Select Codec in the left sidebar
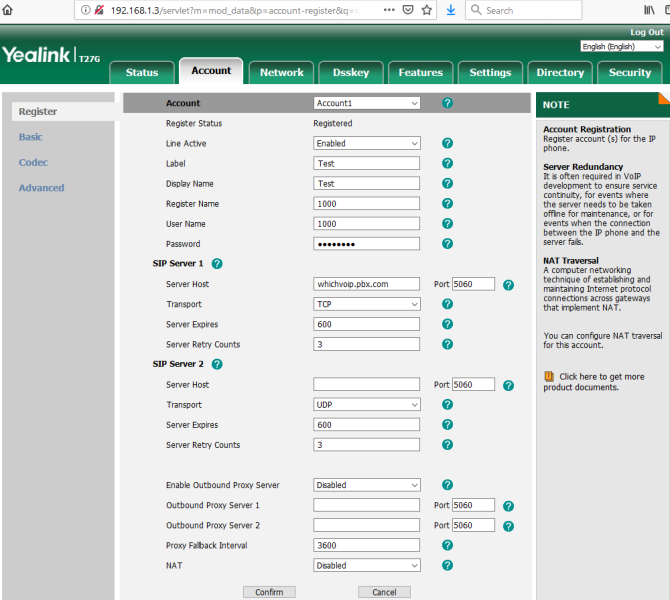 pos(33,162)
